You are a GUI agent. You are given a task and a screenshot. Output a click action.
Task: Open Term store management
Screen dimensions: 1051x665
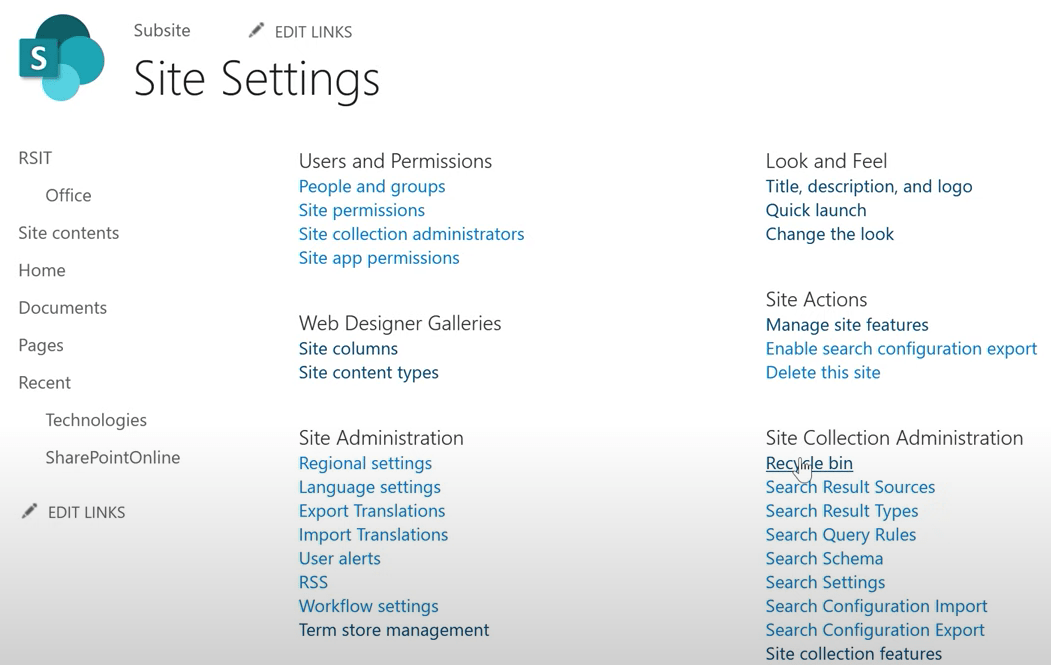click(x=393, y=630)
